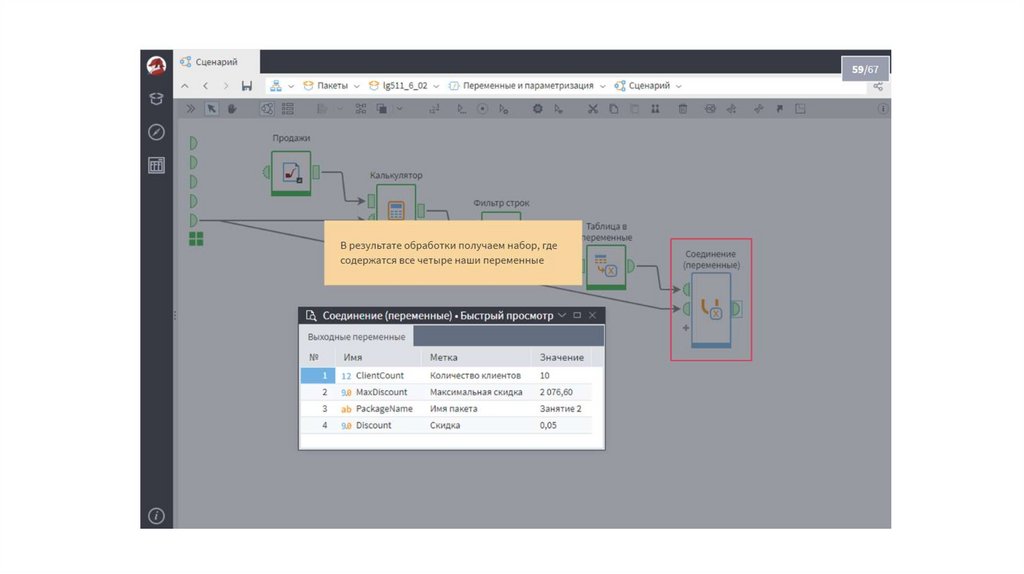The image size is (1024, 574).
Task: Expand the Пакеты breadcrumb dropdown
Action: point(357,86)
